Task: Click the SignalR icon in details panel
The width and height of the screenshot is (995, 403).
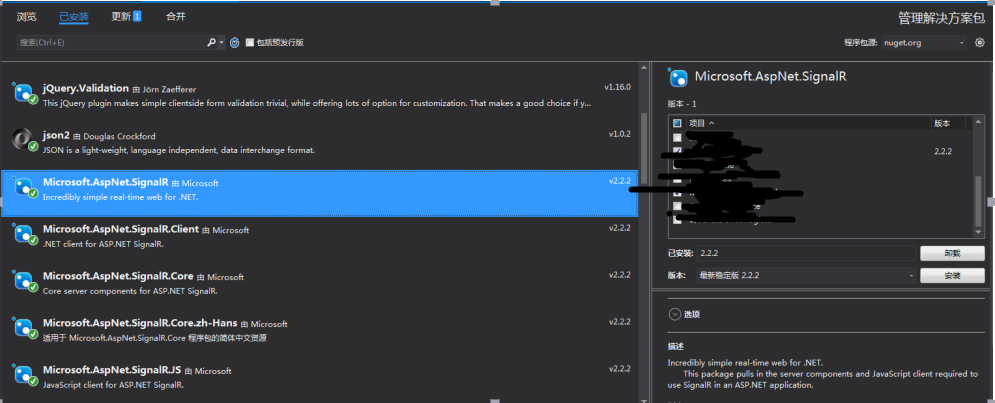Action: point(678,77)
